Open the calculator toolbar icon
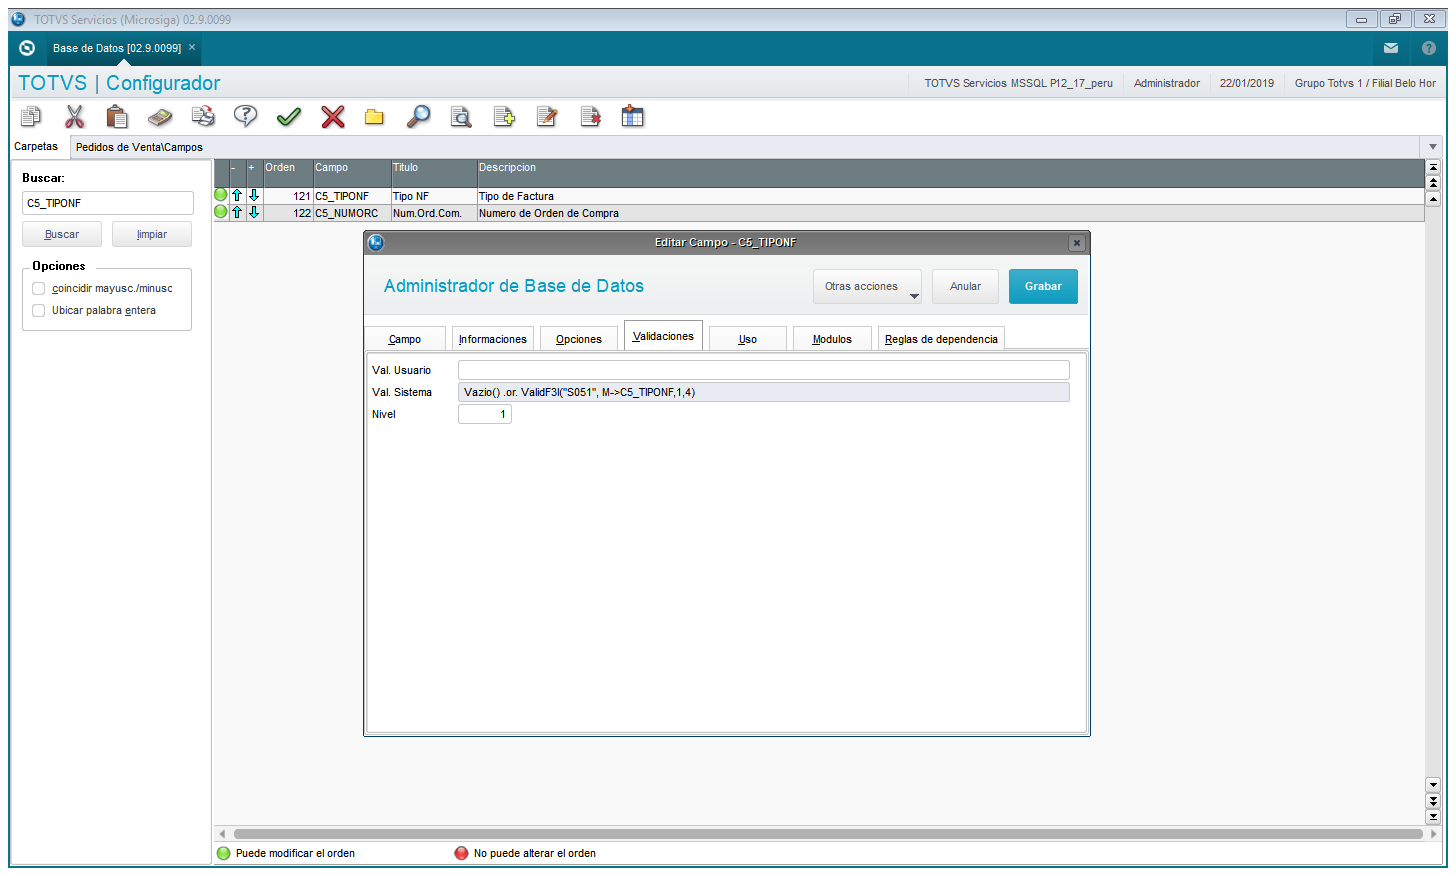This screenshot has width=1456, height=876. pos(160,117)
